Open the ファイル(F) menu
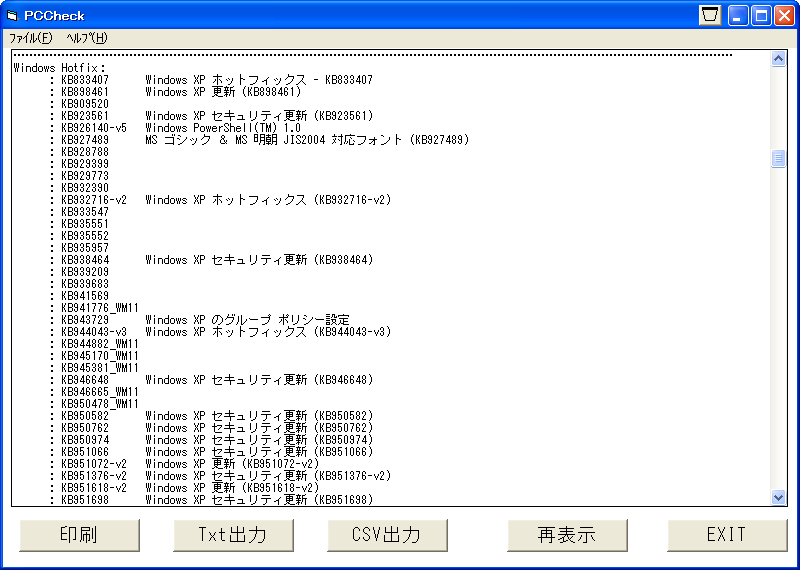800x570 pixels. pos(31,38)
